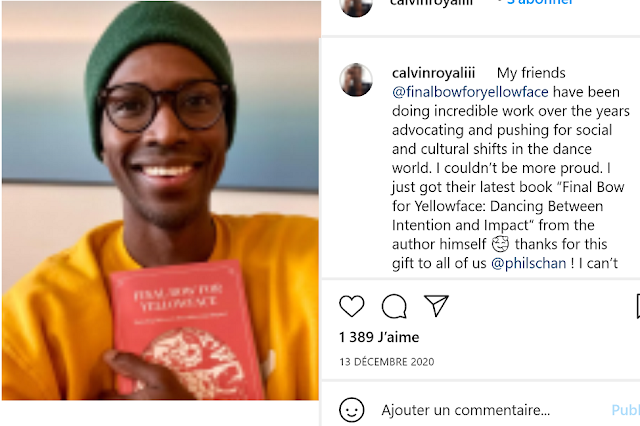This screenshot has width=640, height=426.
Task: Click the Publier button
Action: pos(626,410)
